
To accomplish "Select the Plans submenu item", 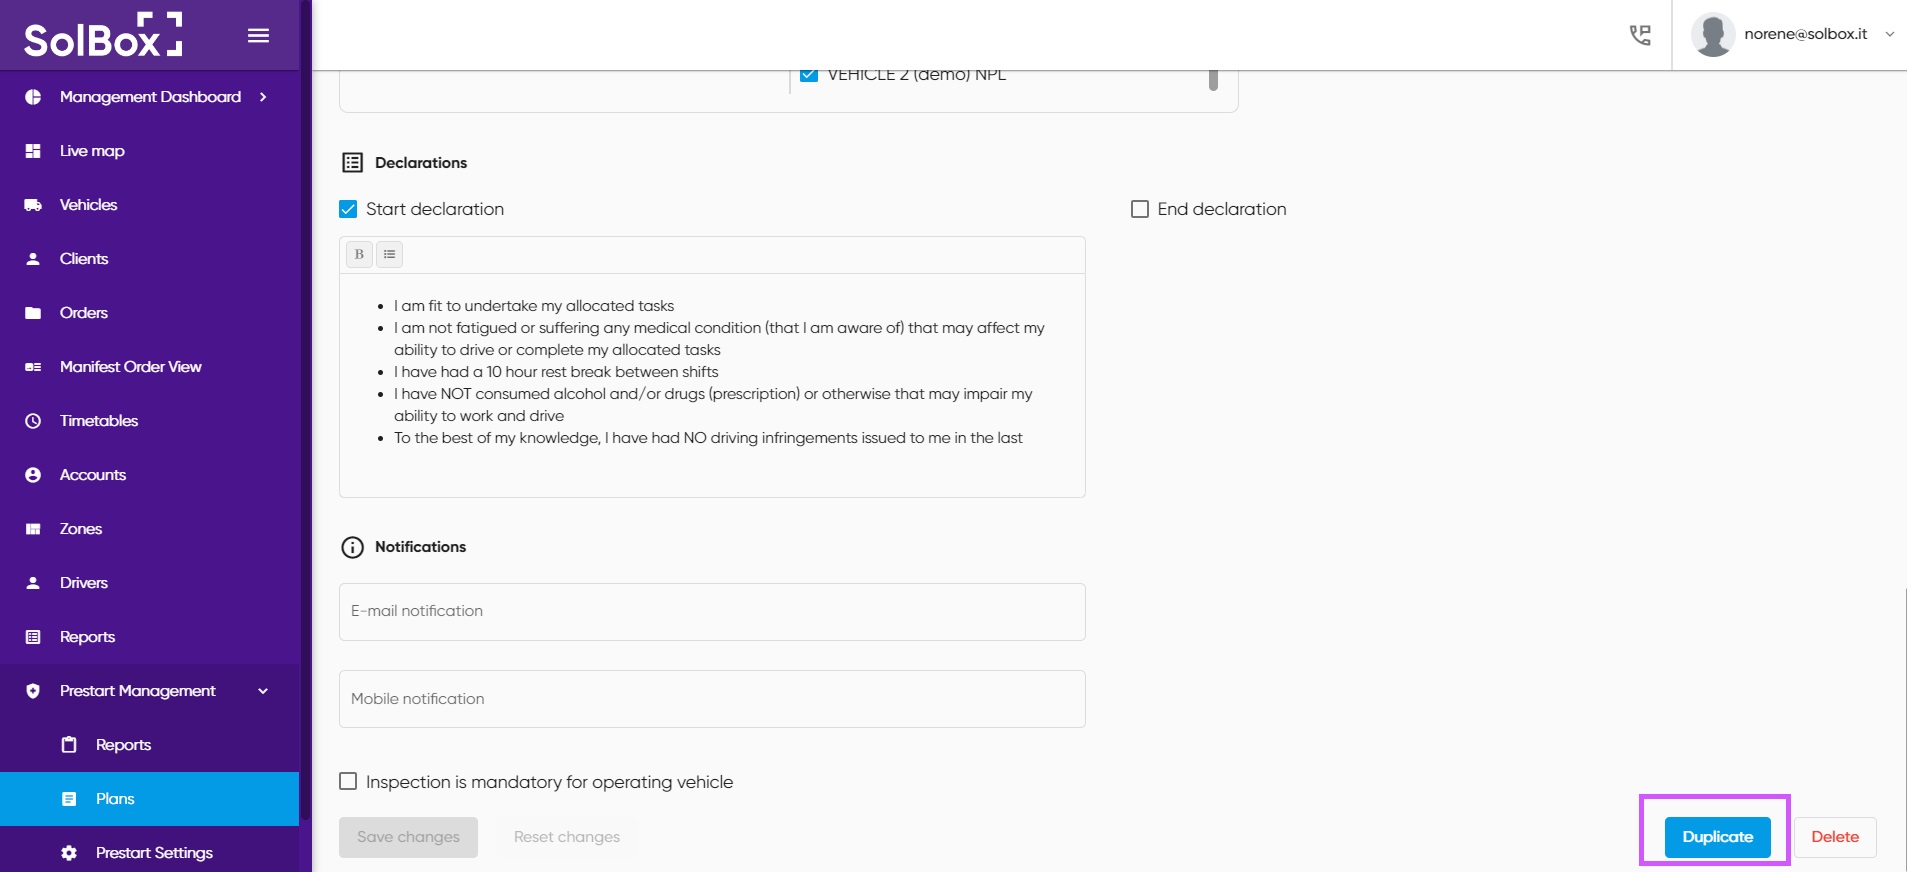I will click(x=150, y=799).
